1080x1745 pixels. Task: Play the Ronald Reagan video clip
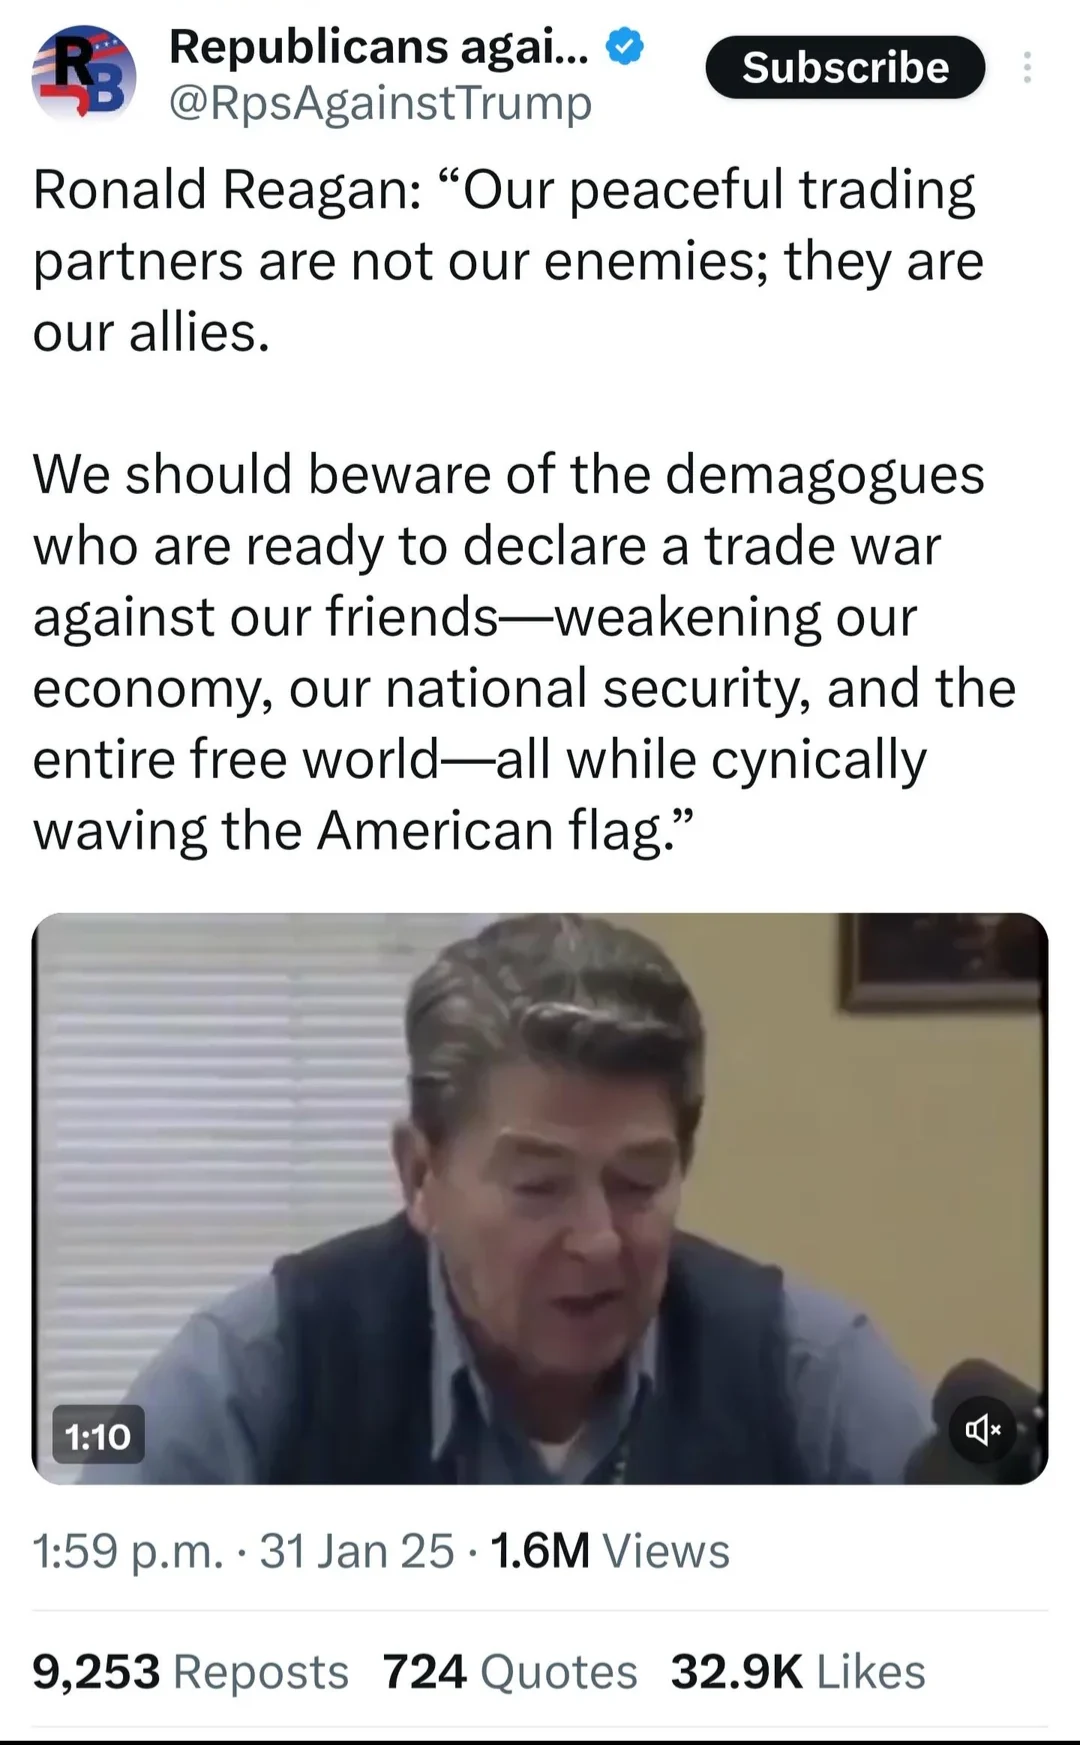[540, 1198]
